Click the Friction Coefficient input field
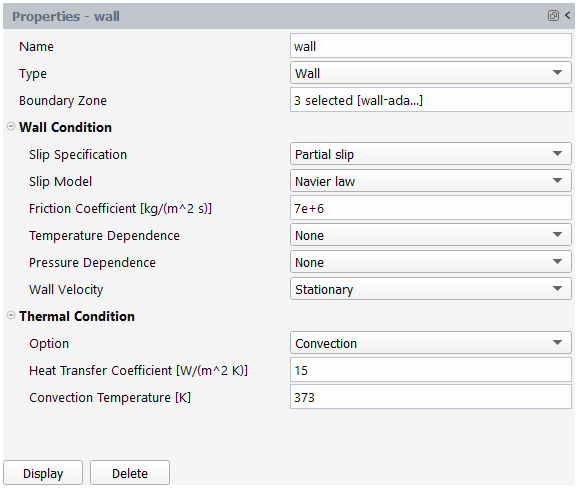 point(431,208)
